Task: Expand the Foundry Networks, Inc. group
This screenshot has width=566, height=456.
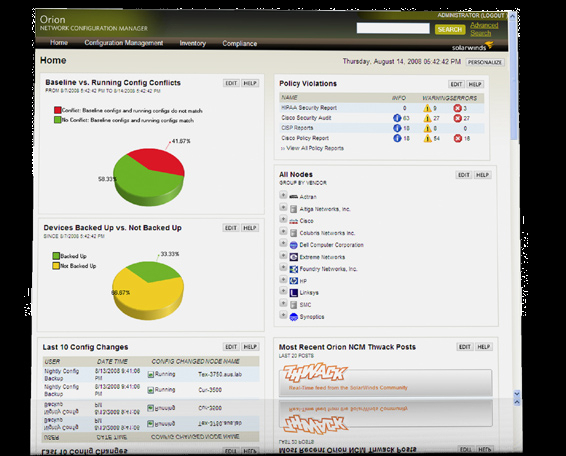Action: pos(283,268)
